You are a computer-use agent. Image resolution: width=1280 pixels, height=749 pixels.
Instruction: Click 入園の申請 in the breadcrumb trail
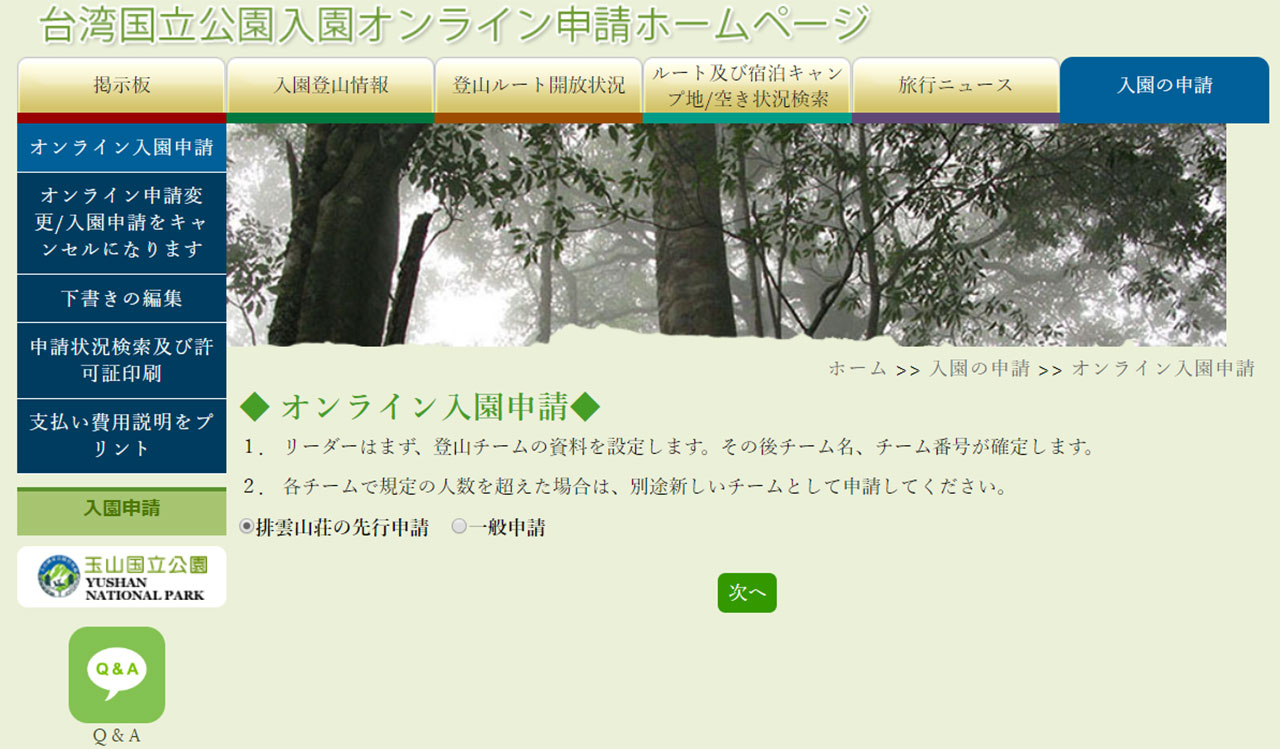[x=979, y=368]
